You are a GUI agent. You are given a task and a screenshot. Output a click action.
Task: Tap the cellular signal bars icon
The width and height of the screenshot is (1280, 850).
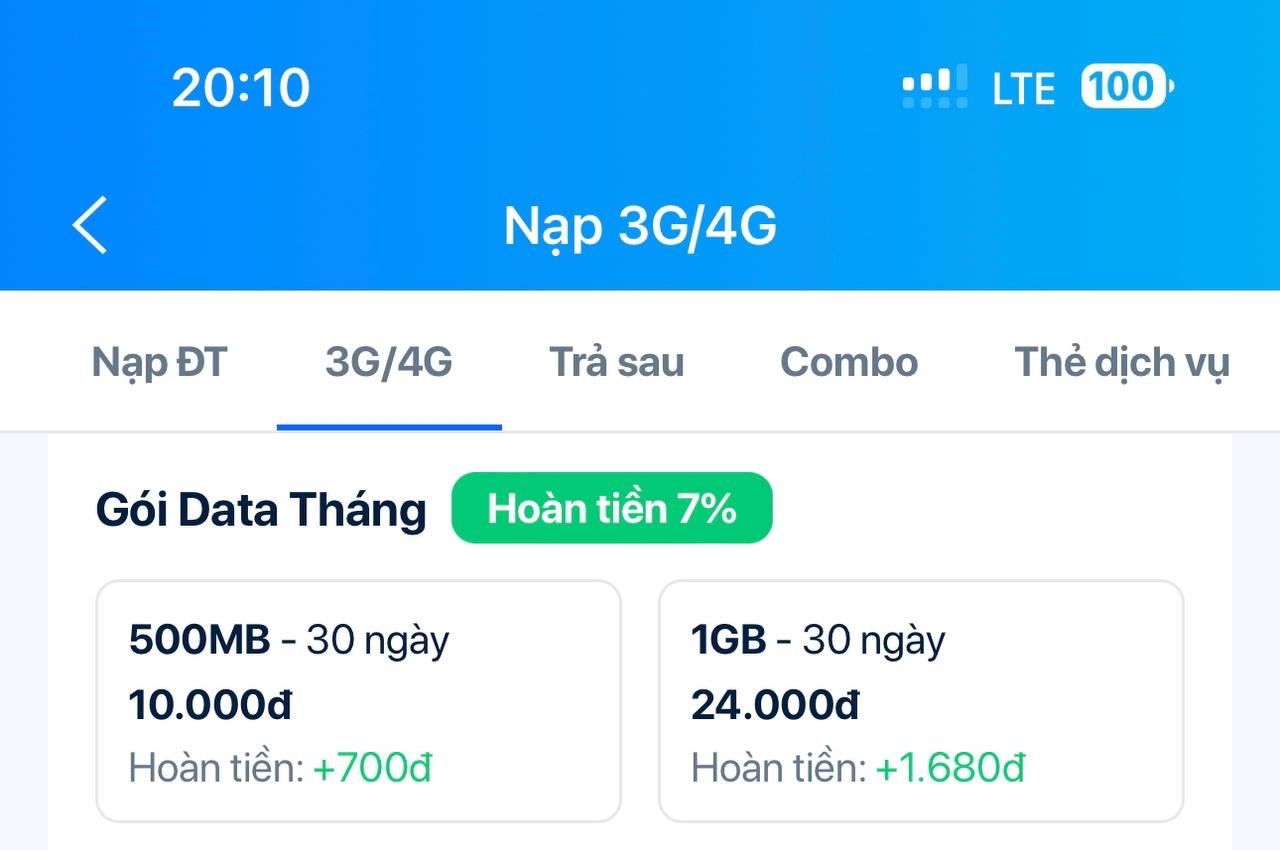click(935, 87)
